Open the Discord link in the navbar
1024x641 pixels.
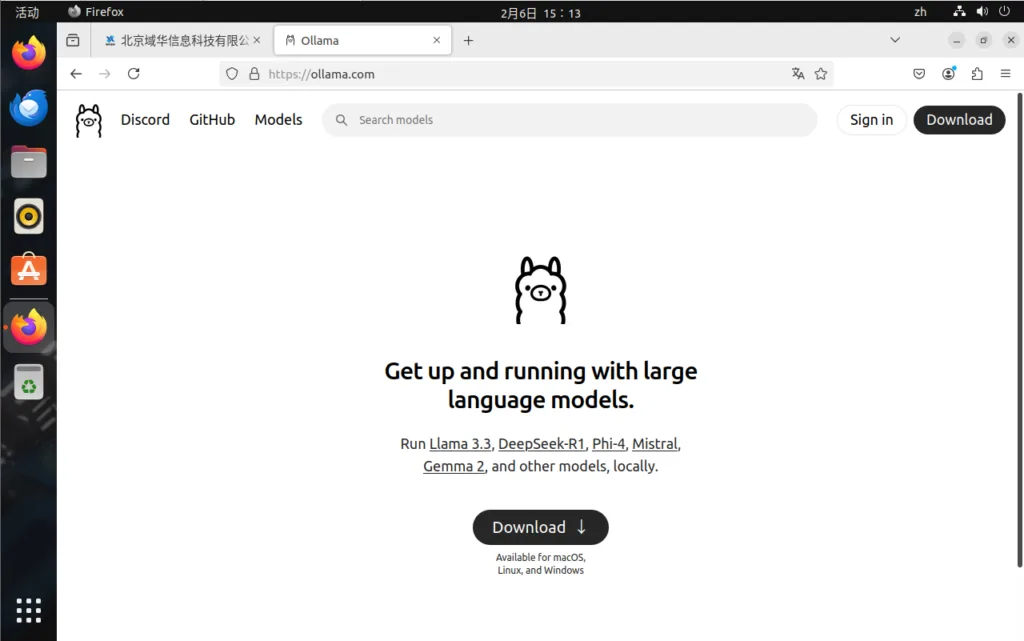click(x=145, y=120)
